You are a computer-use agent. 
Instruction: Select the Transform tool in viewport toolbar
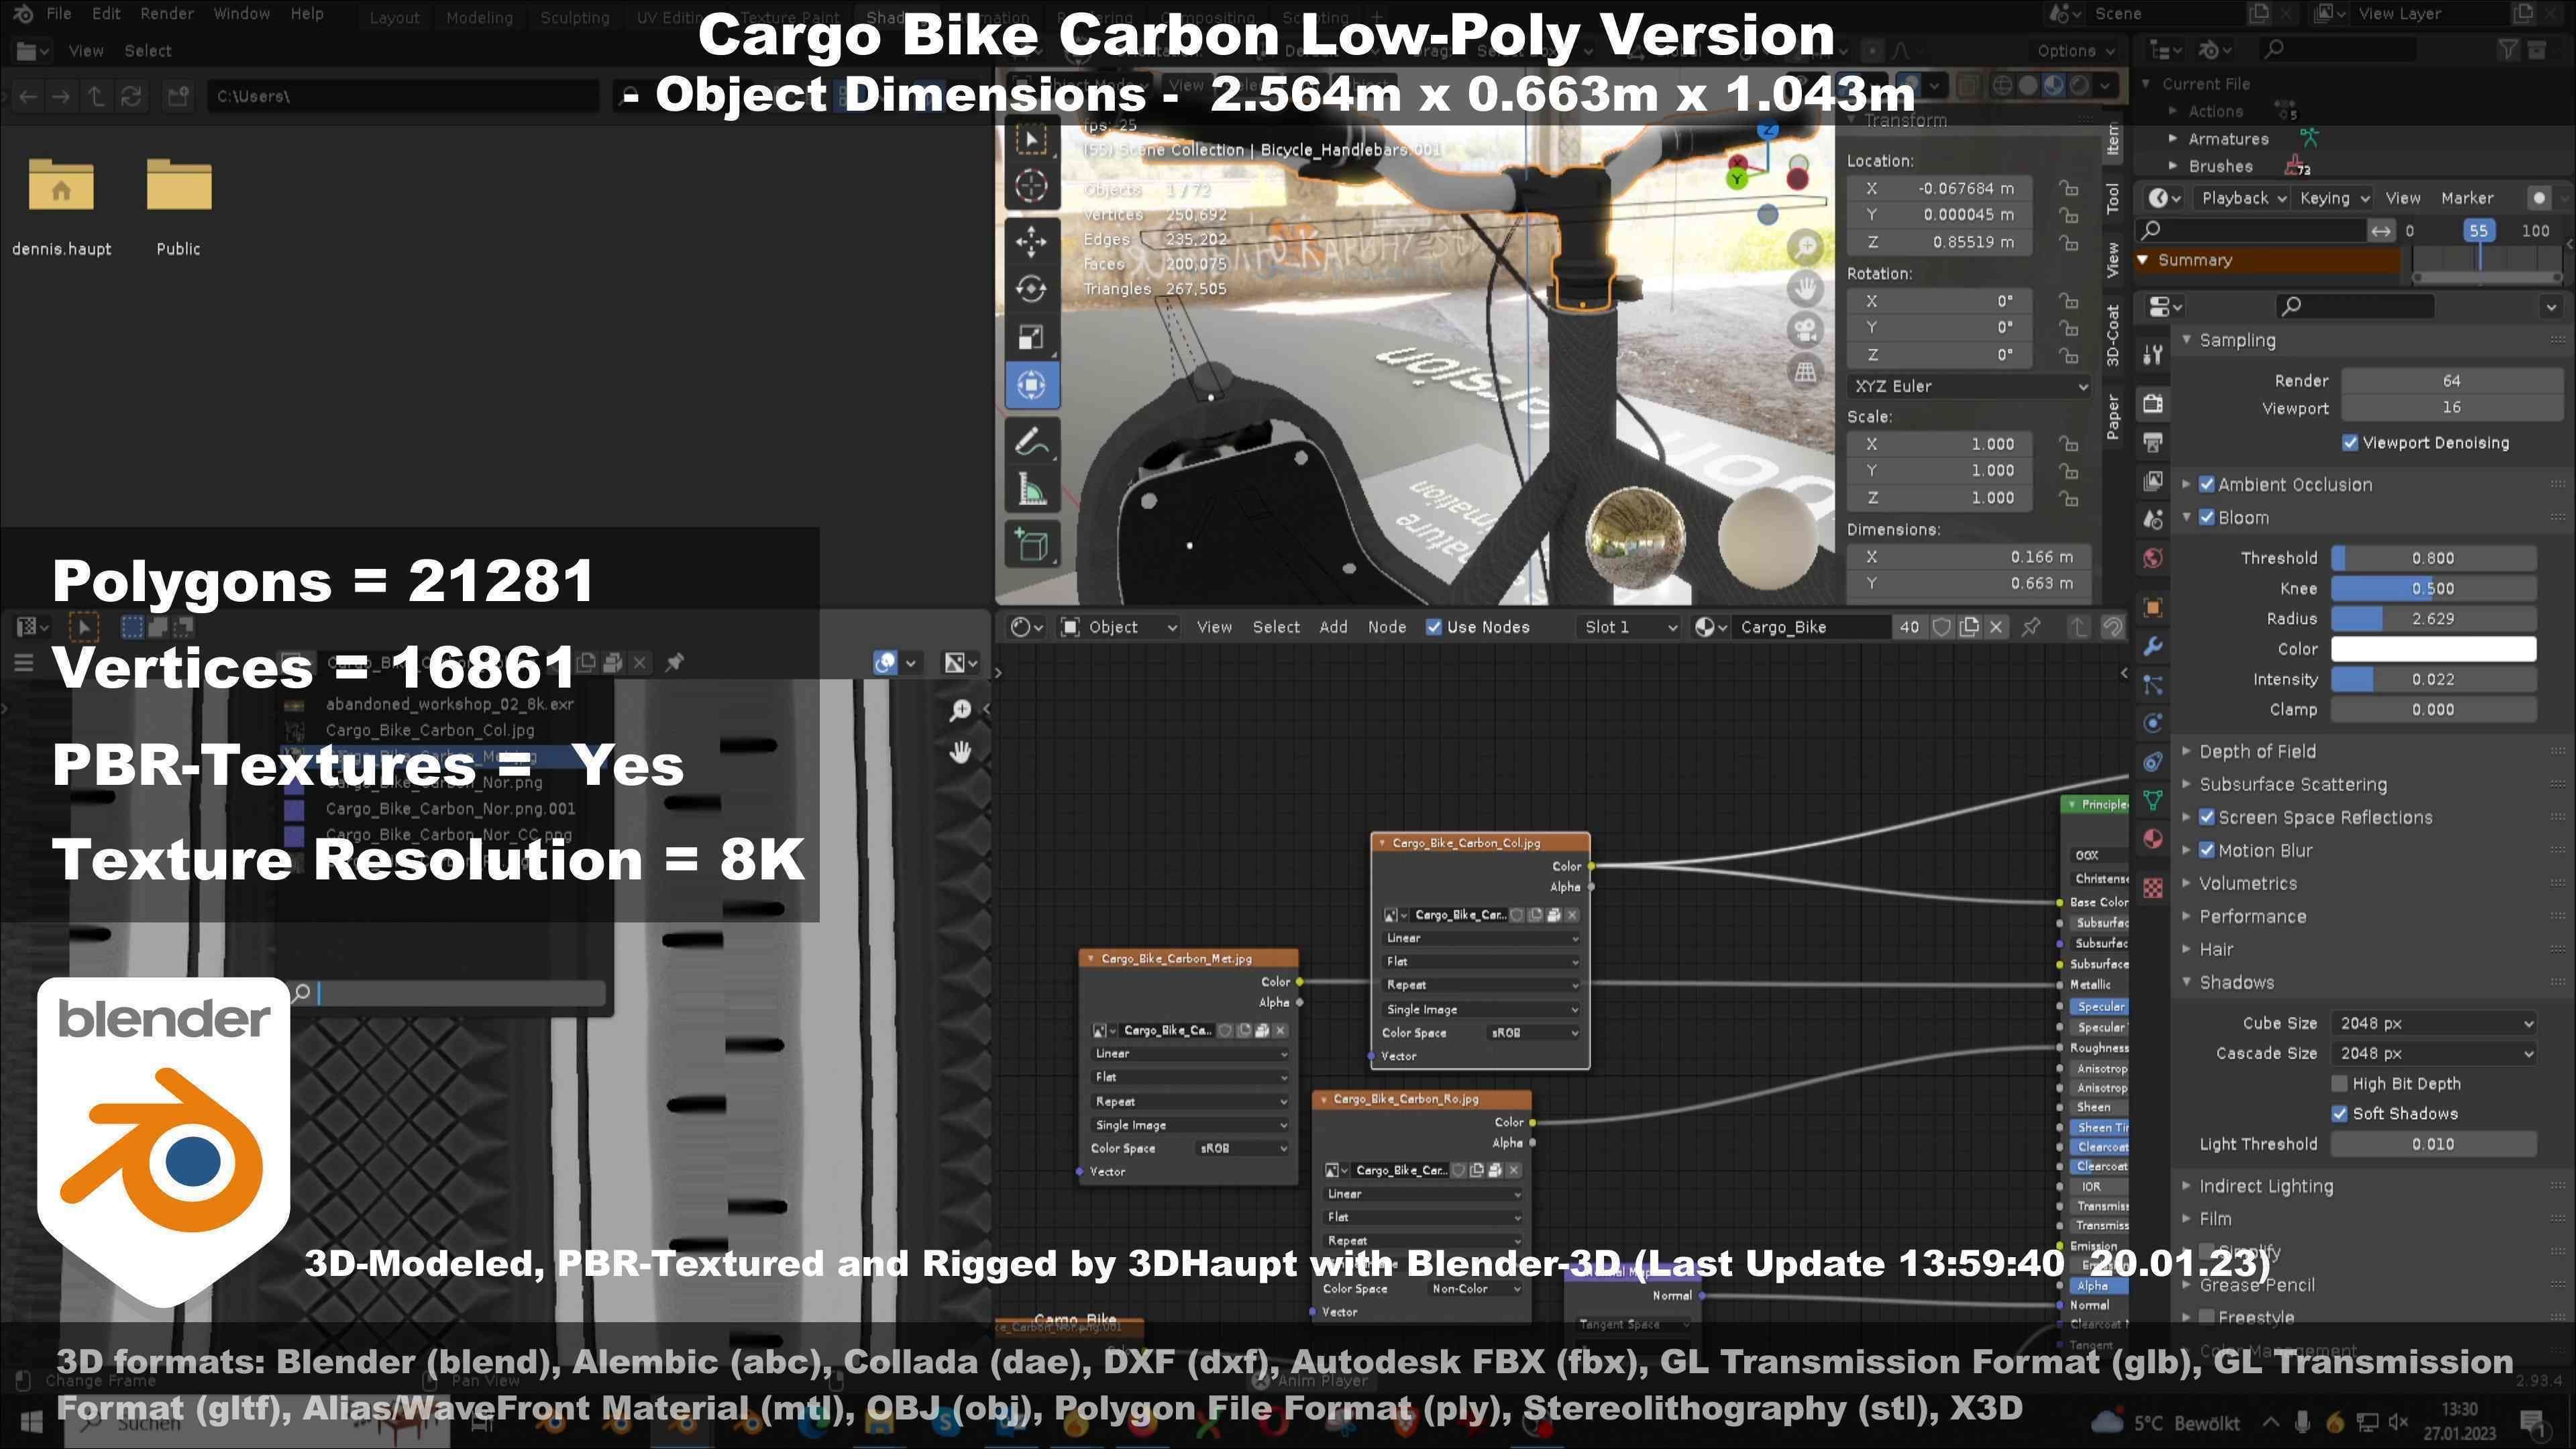[1031, 385]
